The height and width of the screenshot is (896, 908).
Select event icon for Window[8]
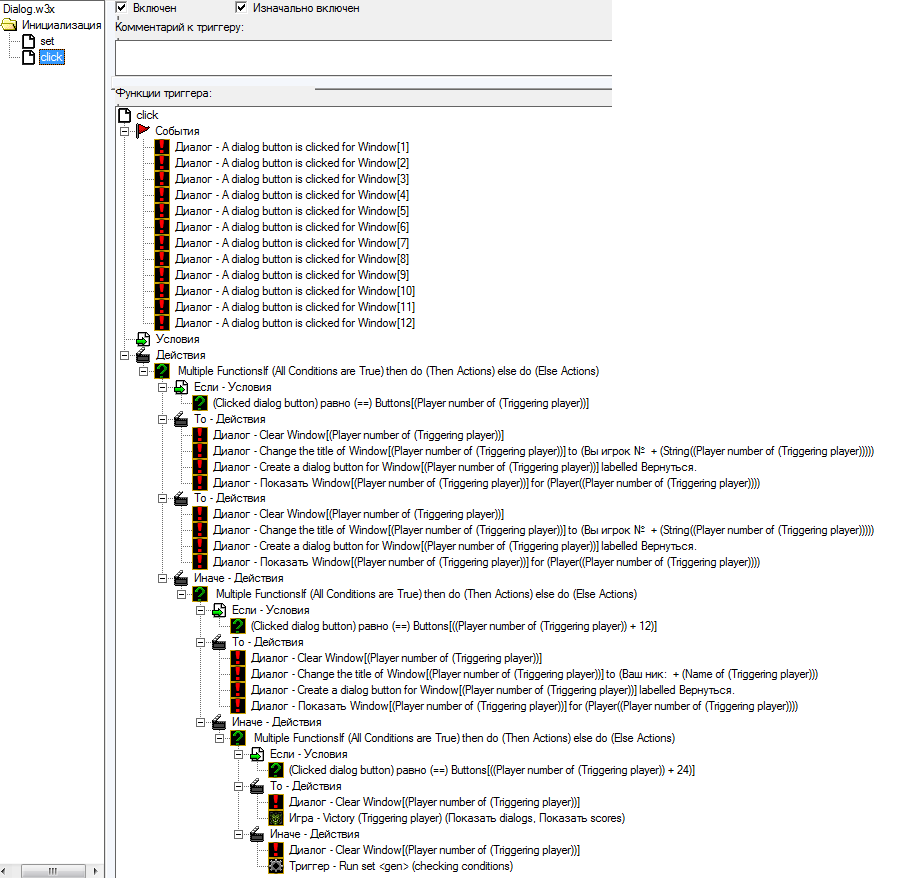tap(162, 259)
